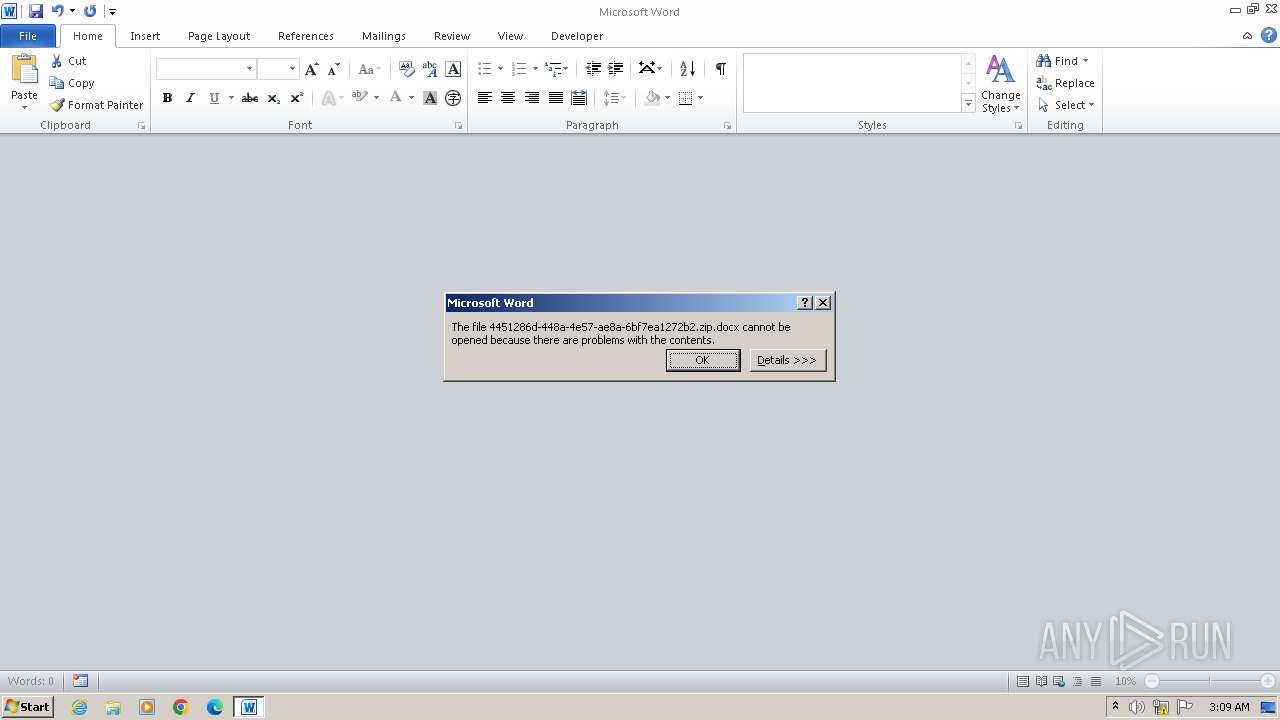Click the Windows Start button
The image size is (1280, 720).
coord(27,707)
